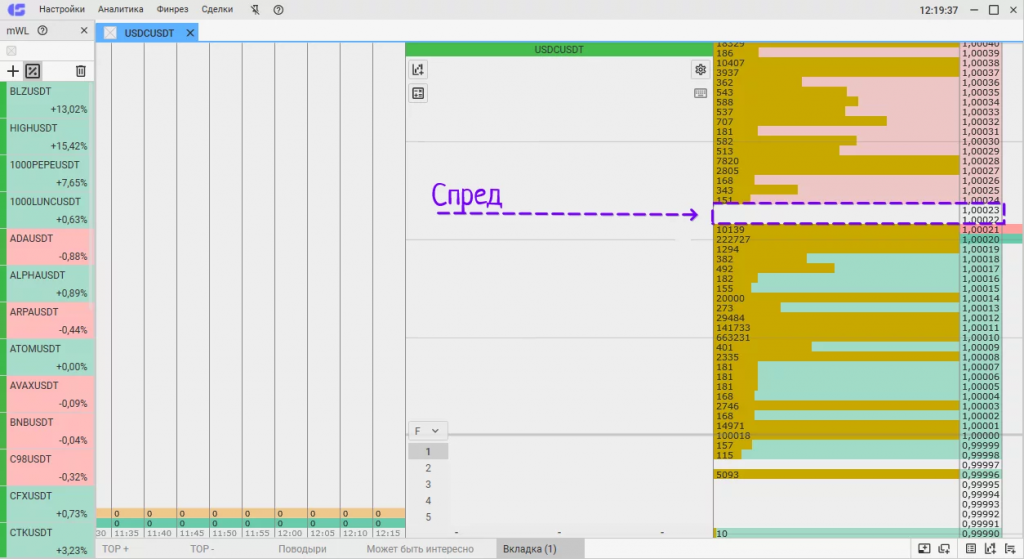
Task: Close the USDCUSDT tab
Action: coord(190,33)
